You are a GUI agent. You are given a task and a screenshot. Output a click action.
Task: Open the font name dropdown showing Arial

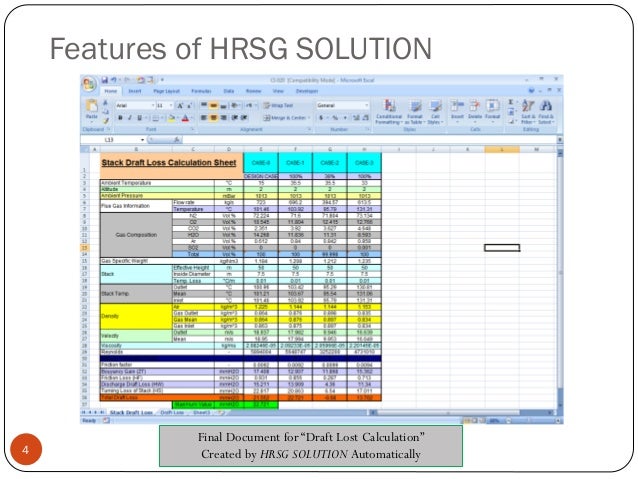153,105
